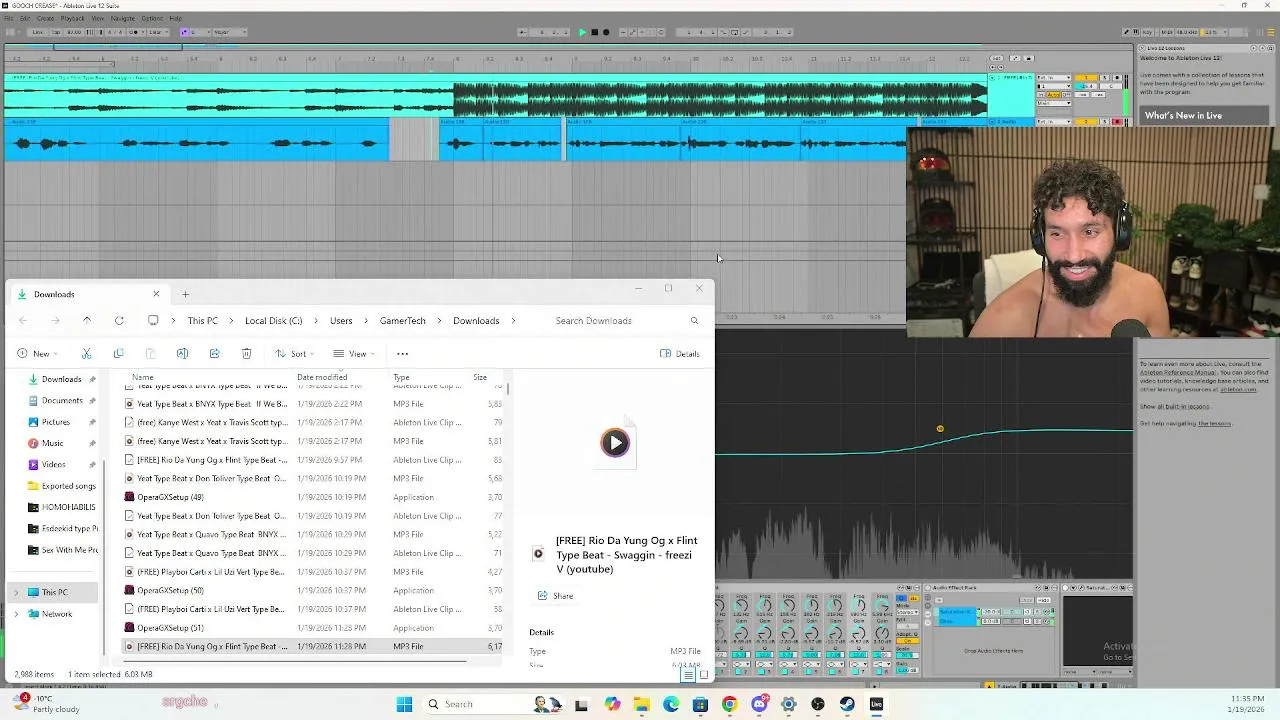Open Pictures in the Explorer sidebar
Screen dimensions: 1280x720
click(56, 422)
